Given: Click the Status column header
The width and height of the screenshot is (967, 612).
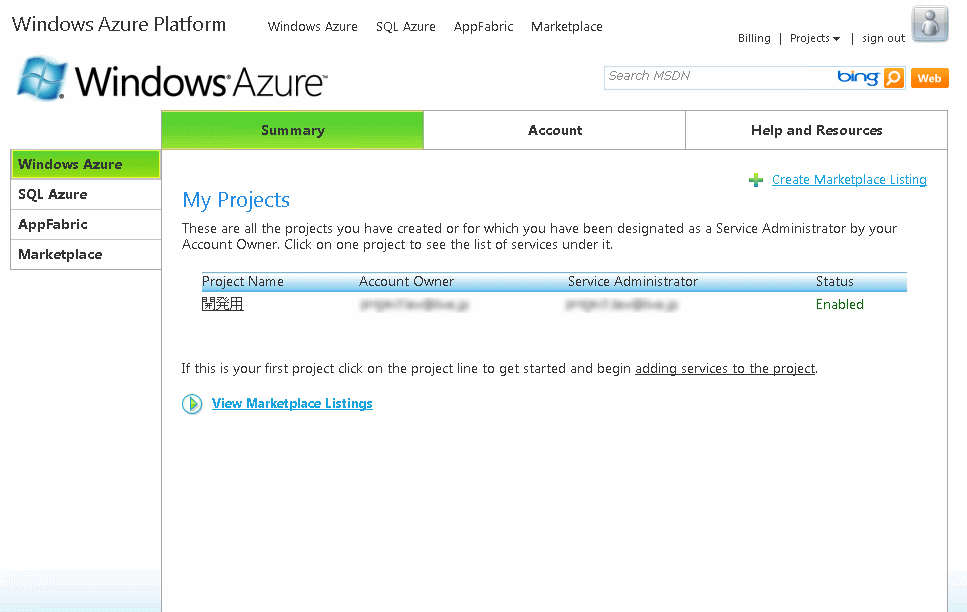Looking at the screenshot, I should [x=834, y=281].
